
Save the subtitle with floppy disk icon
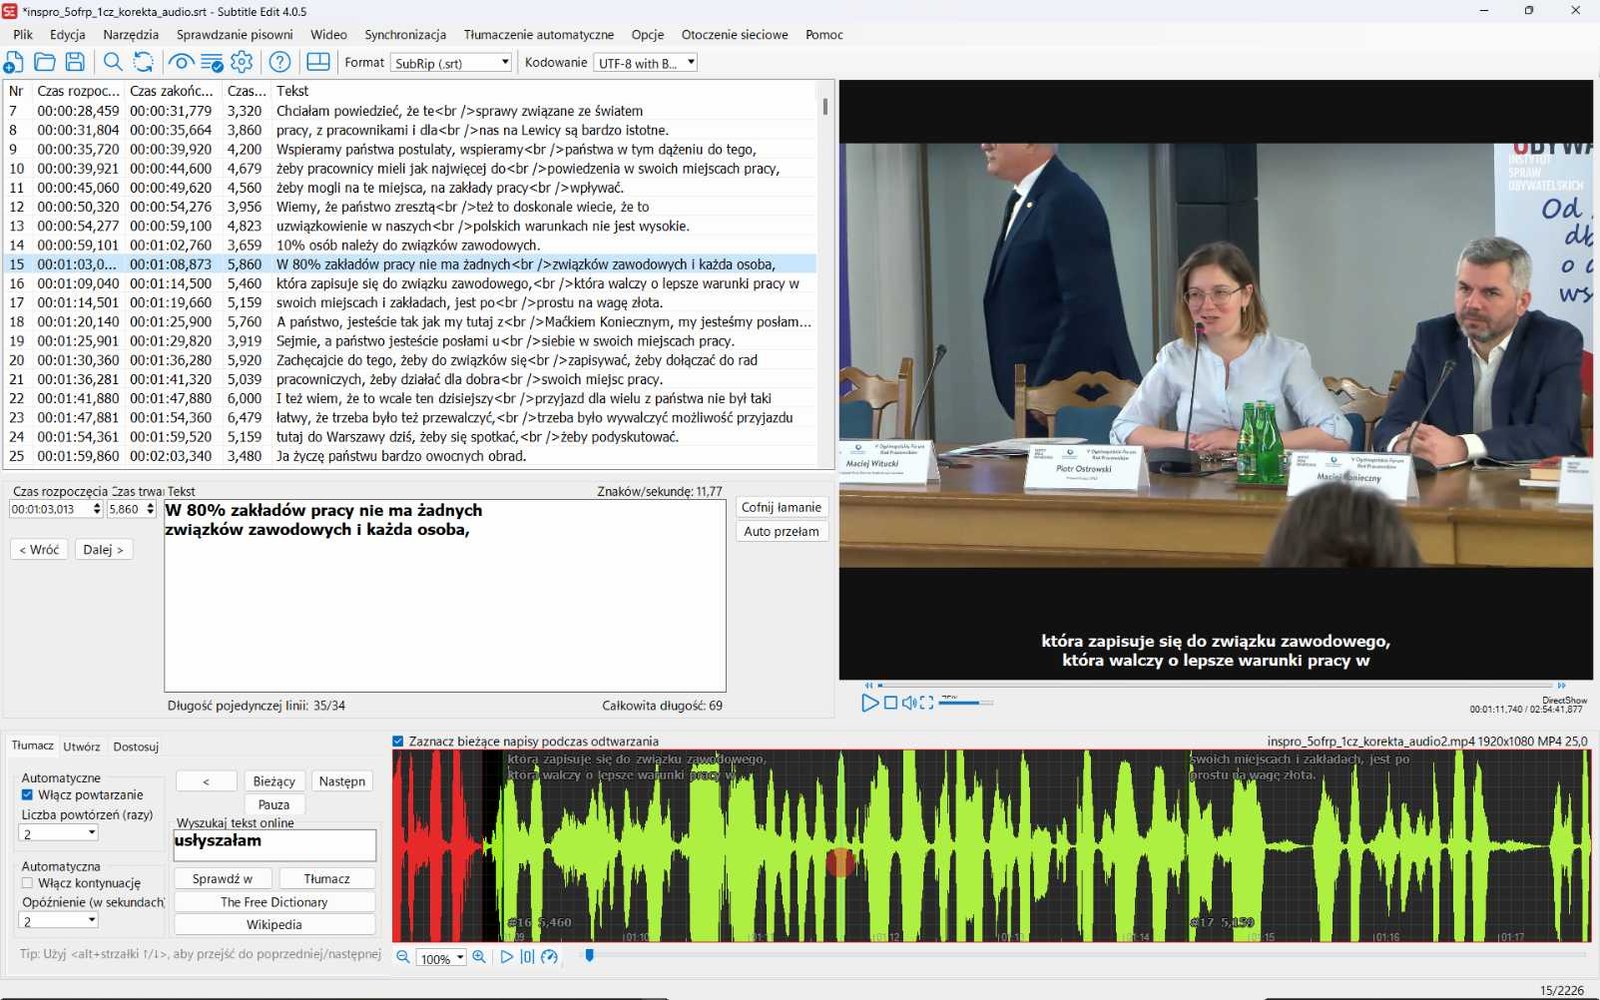point(75,62)
